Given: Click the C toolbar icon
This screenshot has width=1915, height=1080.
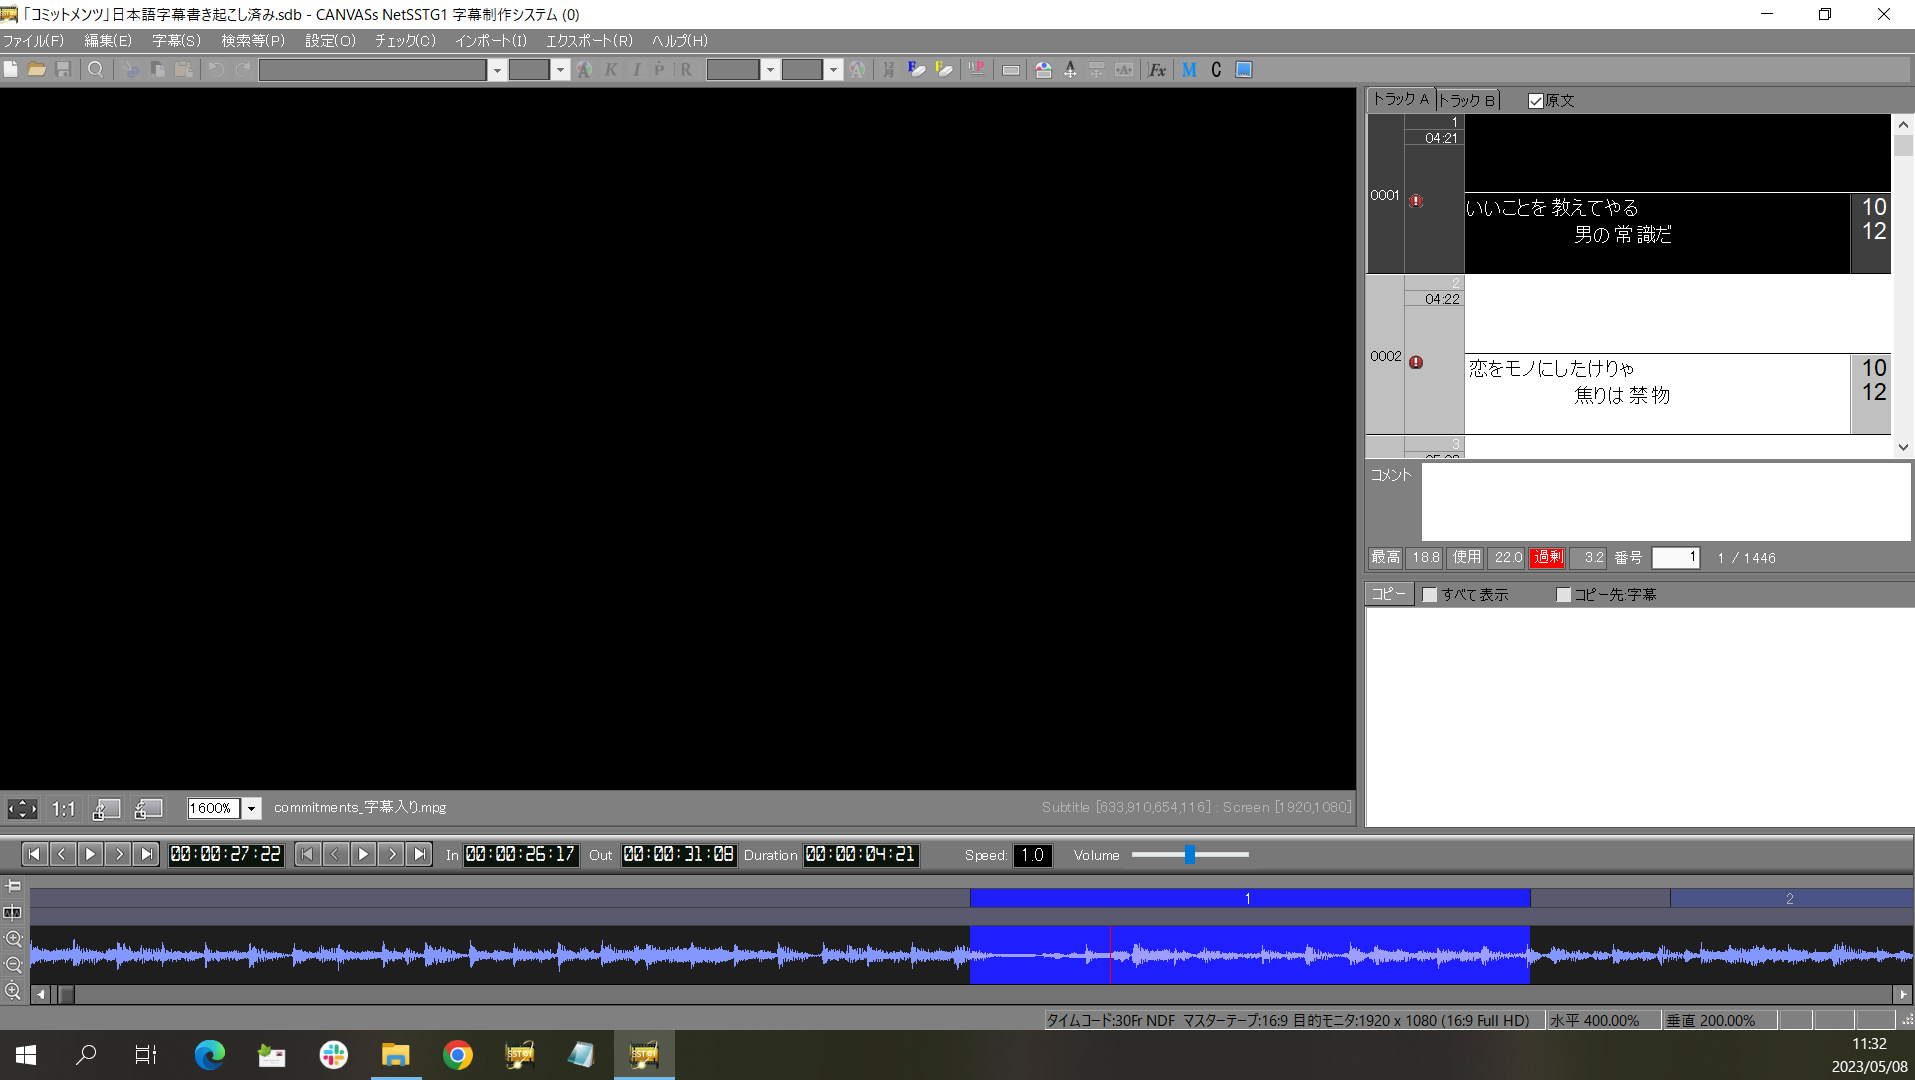Looking at the screenshot, I should (1216, 70).
